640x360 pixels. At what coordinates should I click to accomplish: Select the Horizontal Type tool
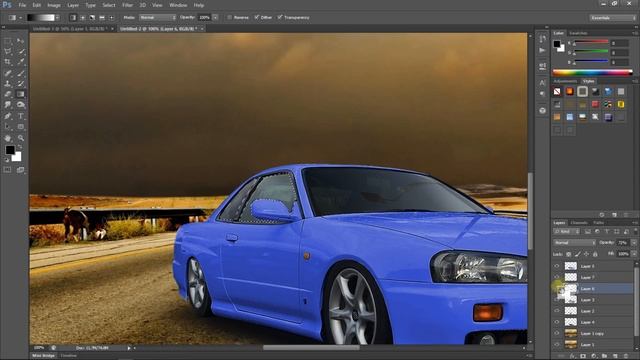20,116
